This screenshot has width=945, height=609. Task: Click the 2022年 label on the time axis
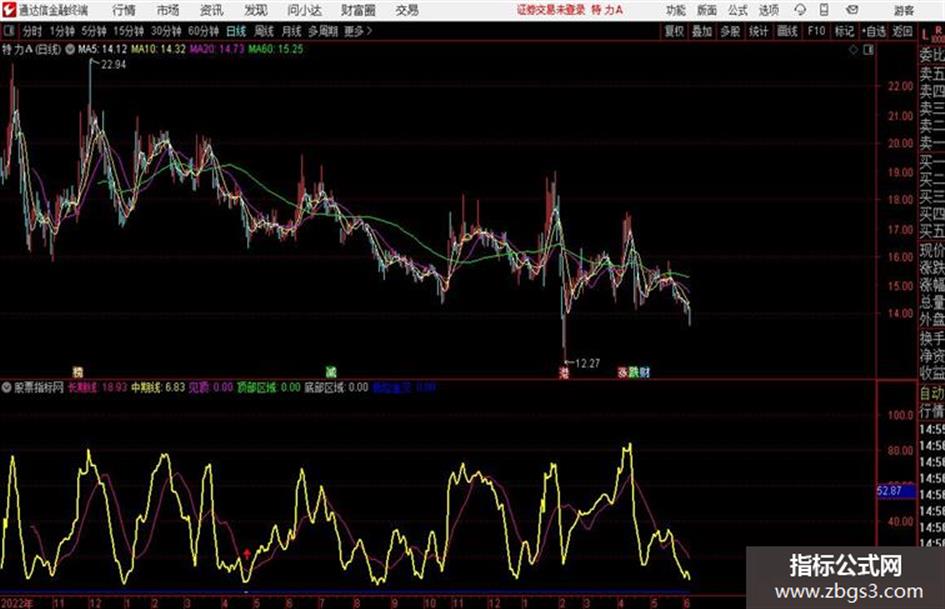(16, 603)
